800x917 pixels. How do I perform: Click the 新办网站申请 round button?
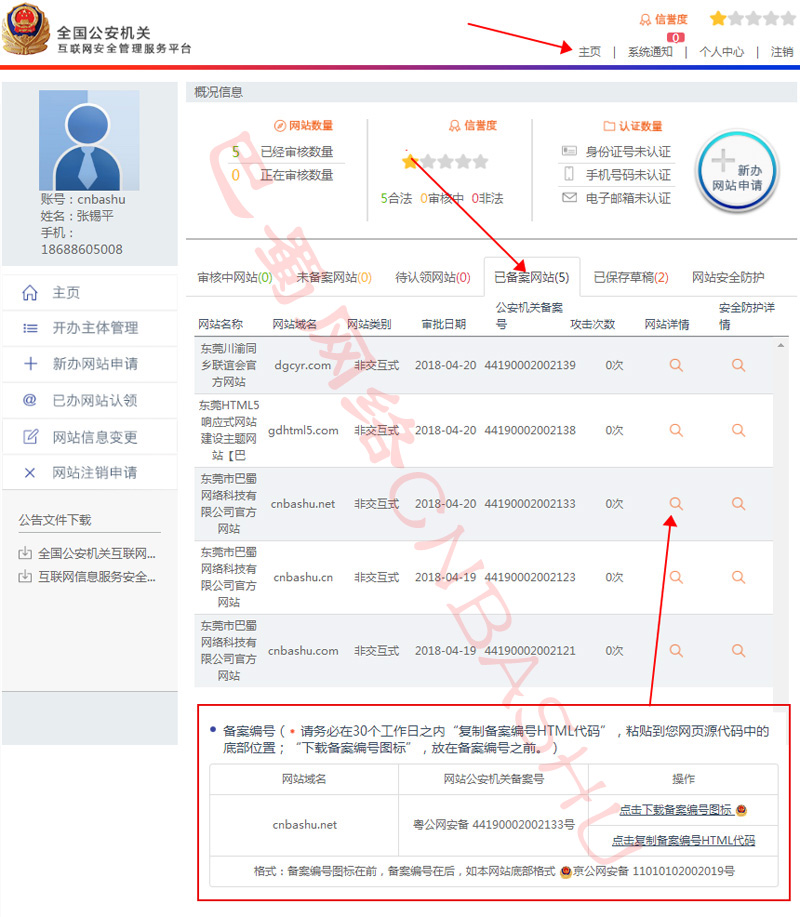click(x=736, y=172)
